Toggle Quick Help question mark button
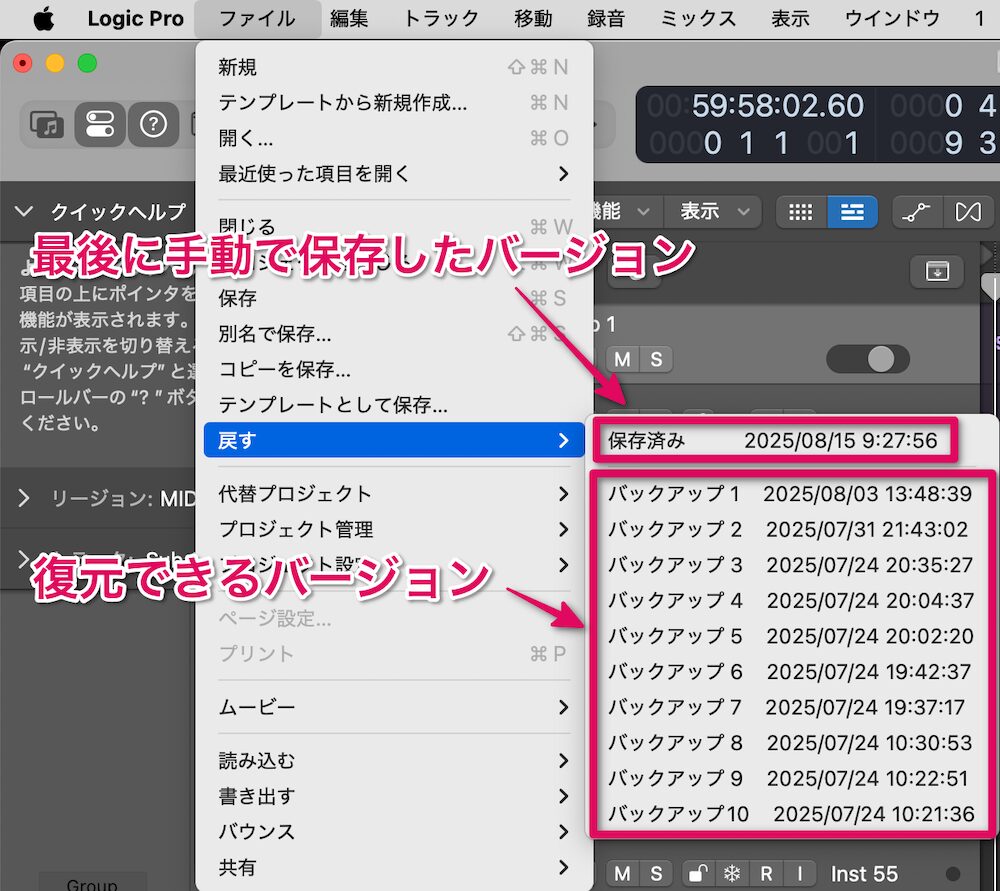 coord(153,124)
